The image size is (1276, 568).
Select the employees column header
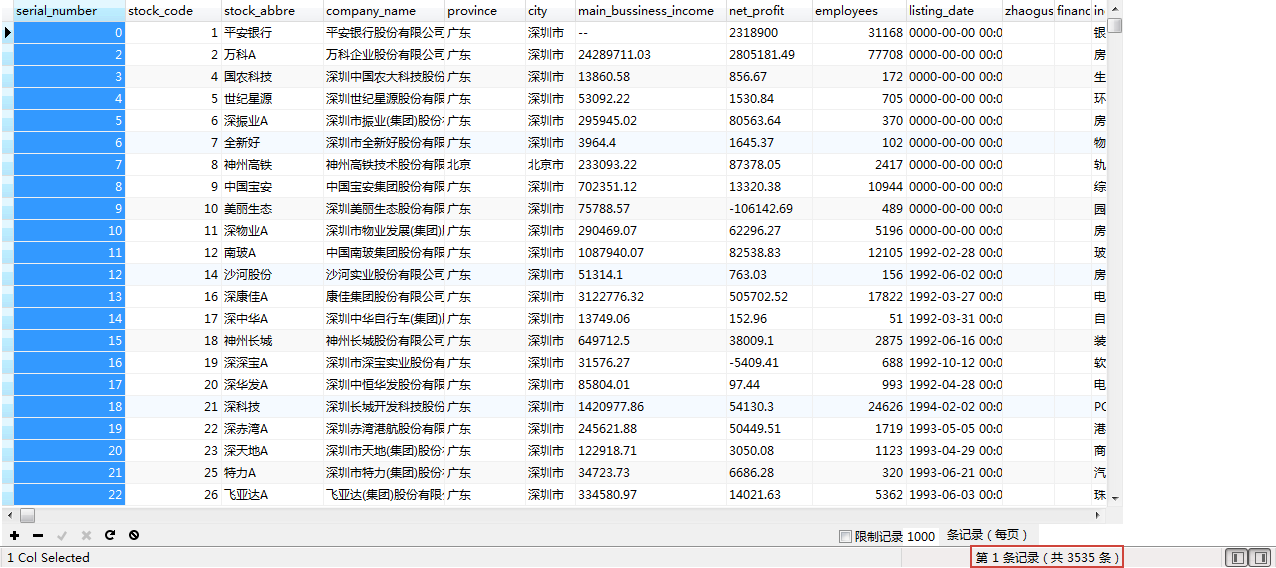[859, 11]
